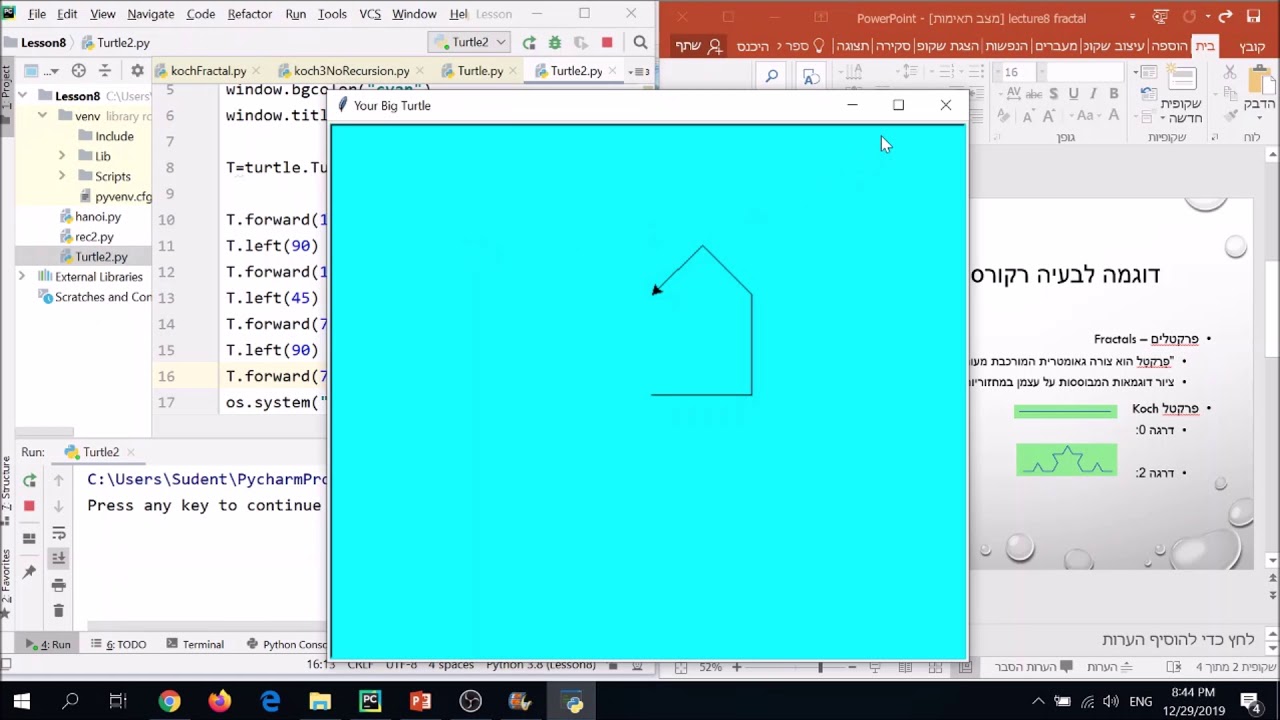Insert a new slide in PowerPoint
This screenshot has width=1280, height=720.
coord(1181,92)
